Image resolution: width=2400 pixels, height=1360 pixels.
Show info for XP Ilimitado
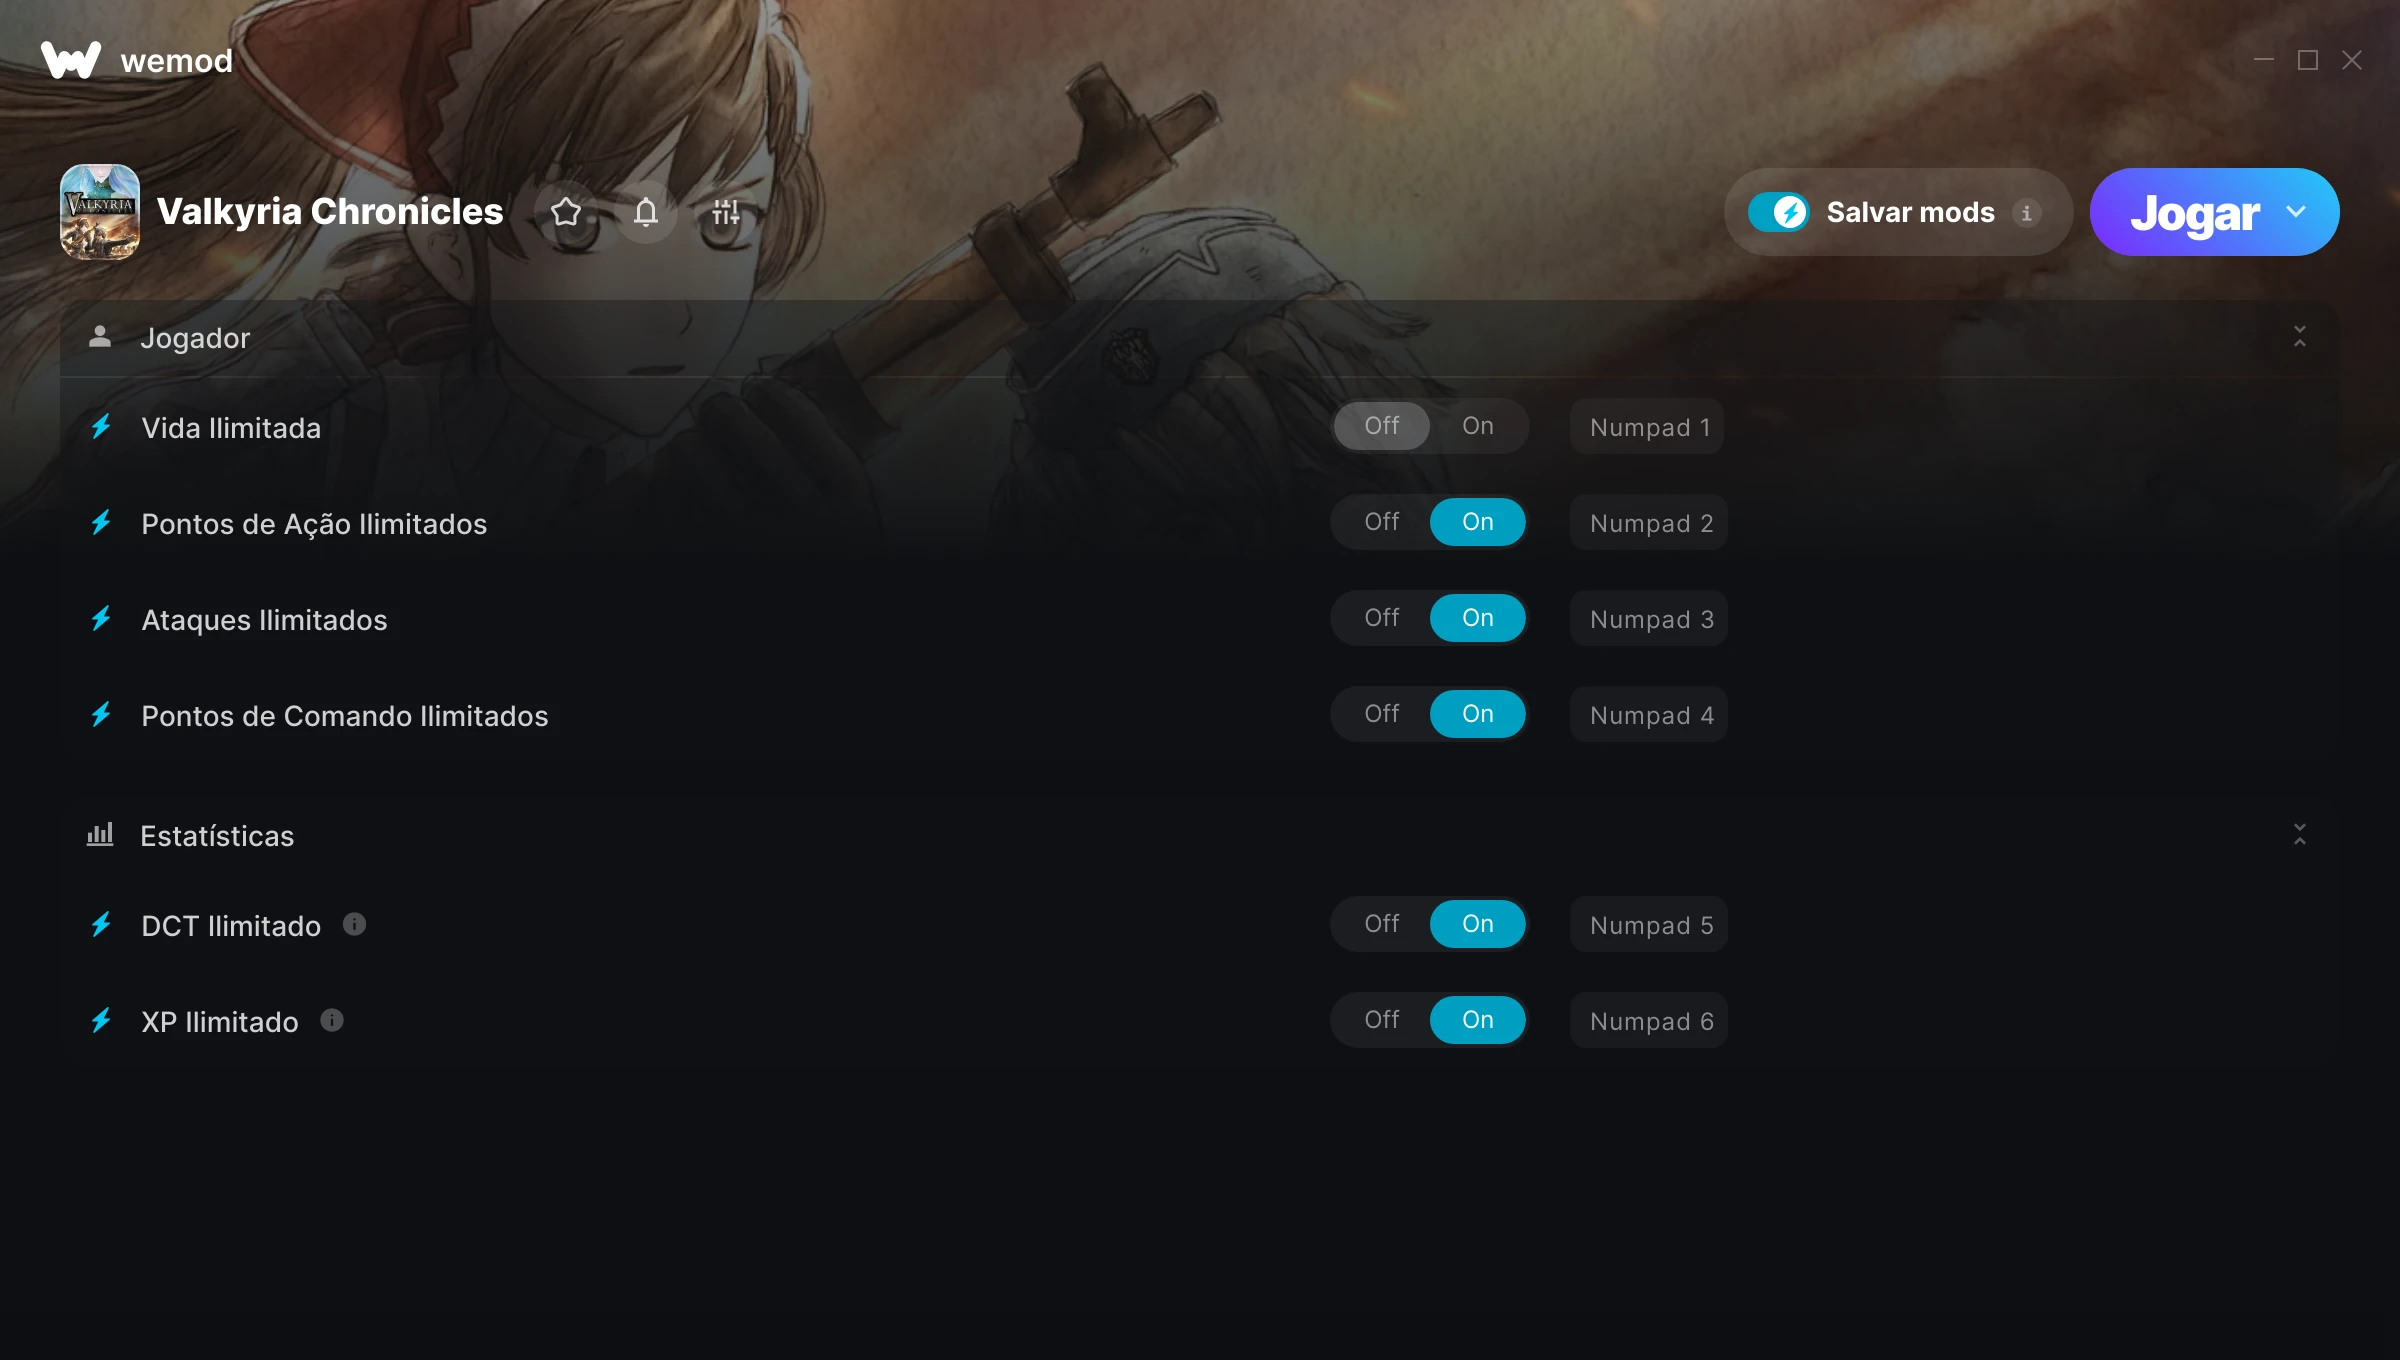(x=332, y=1020)
